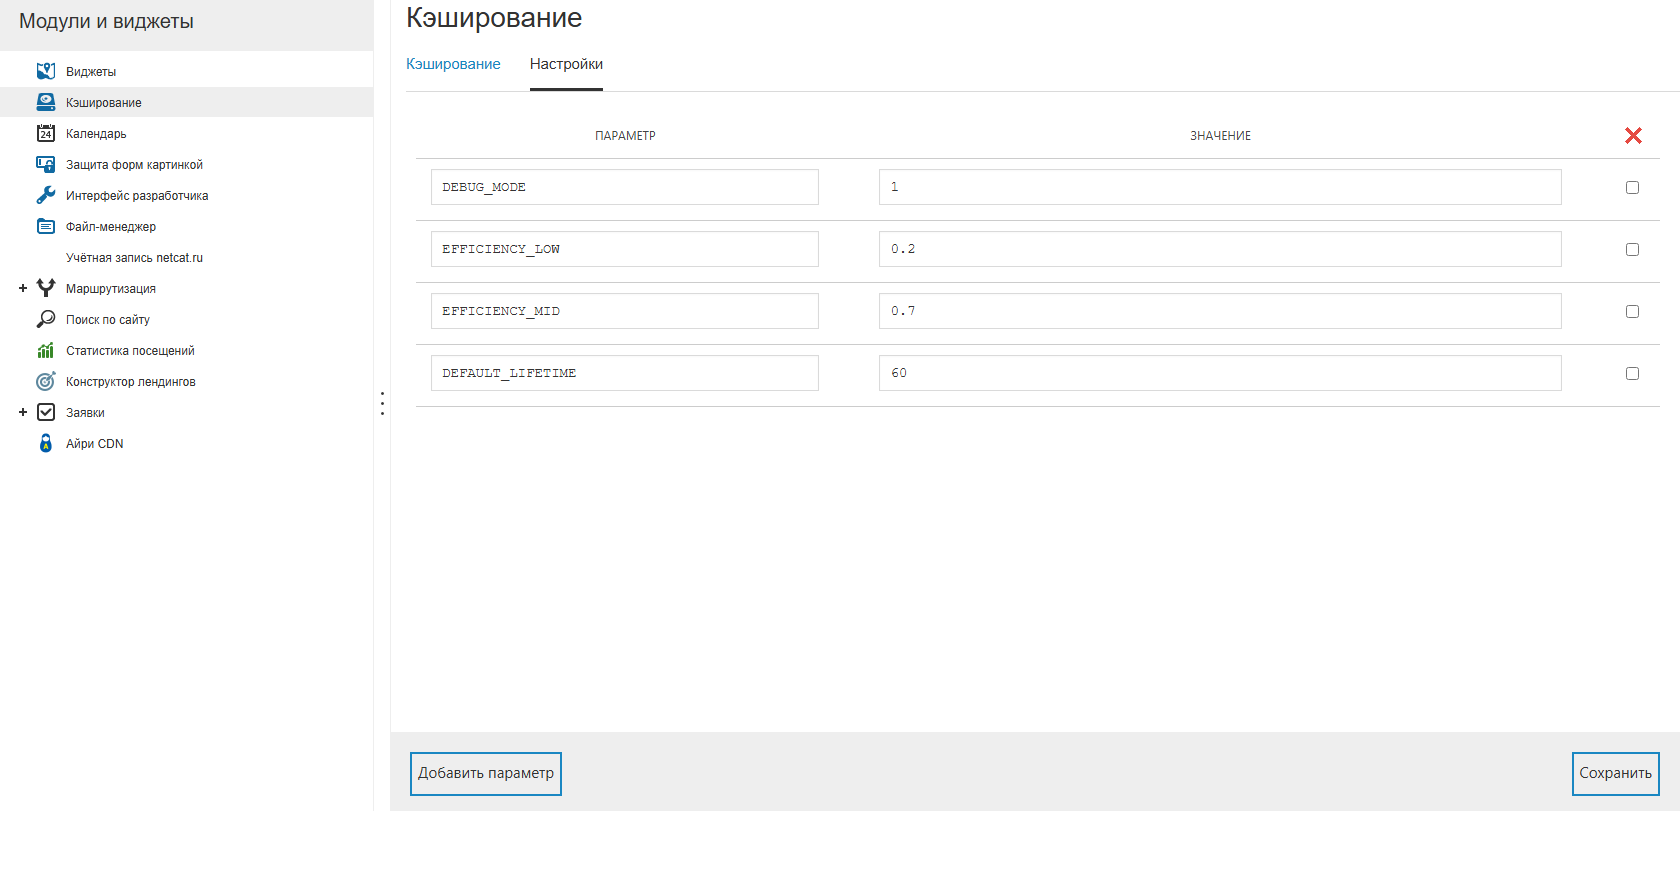Select the Кэширование sidebar icon
The image size is (1680, 871).
click(46, 102)
